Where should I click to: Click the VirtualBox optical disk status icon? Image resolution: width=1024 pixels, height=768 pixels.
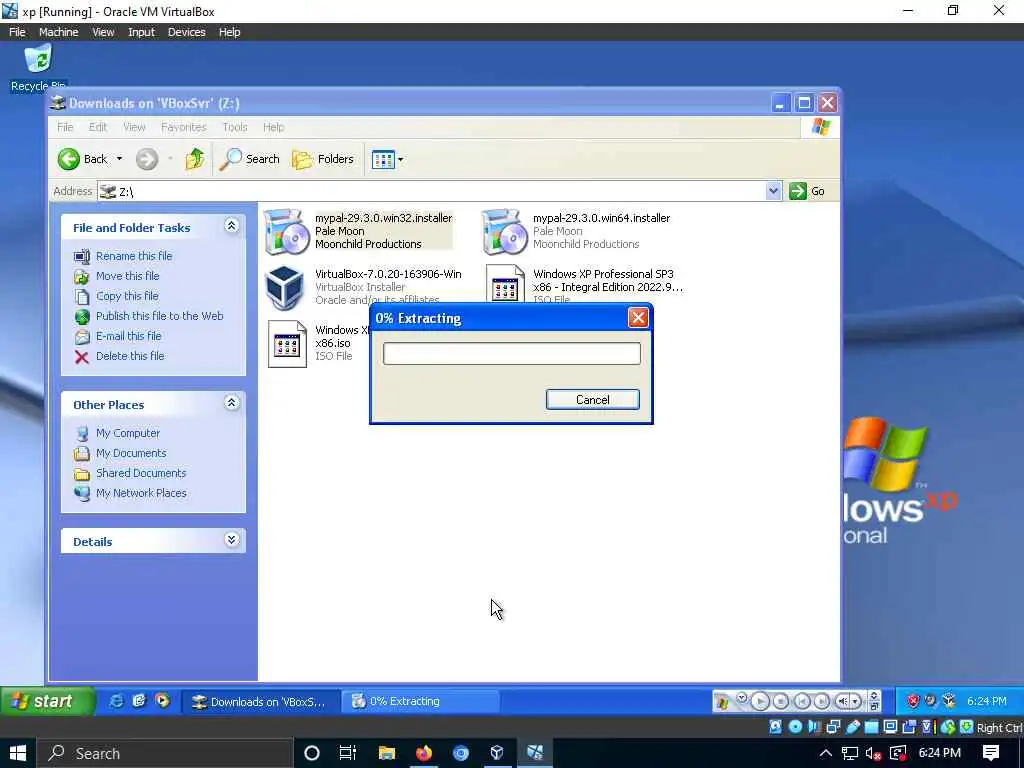coord(795,727)
